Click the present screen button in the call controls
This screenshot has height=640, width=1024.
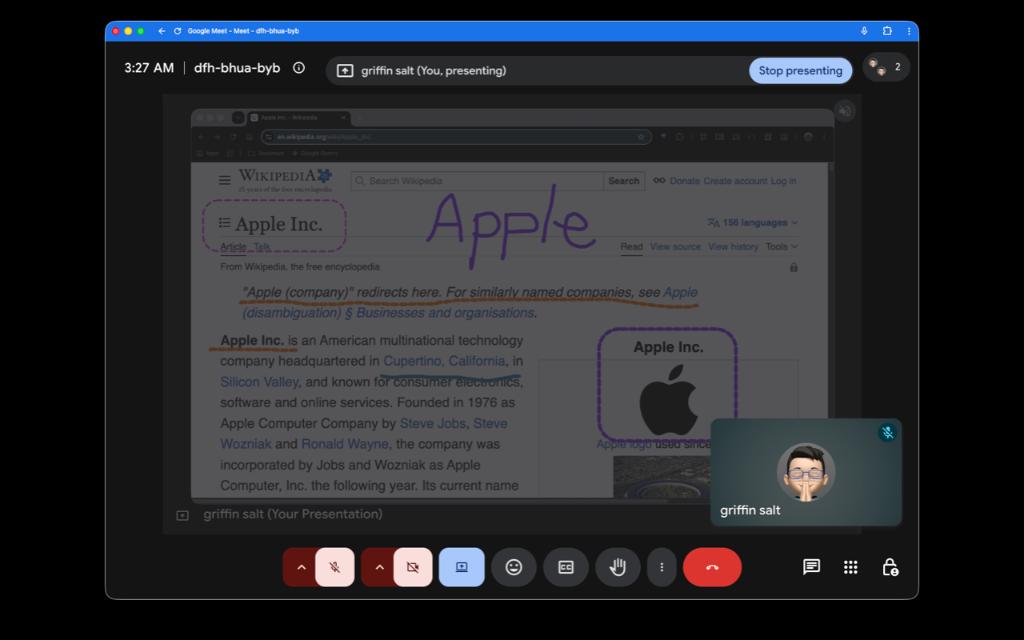coord(462,567)
